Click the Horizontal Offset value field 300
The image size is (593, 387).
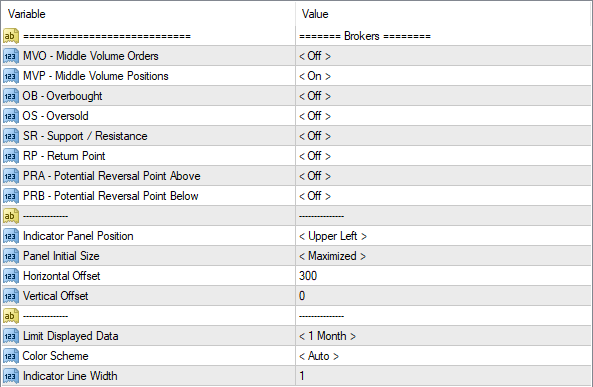[444, 276]
